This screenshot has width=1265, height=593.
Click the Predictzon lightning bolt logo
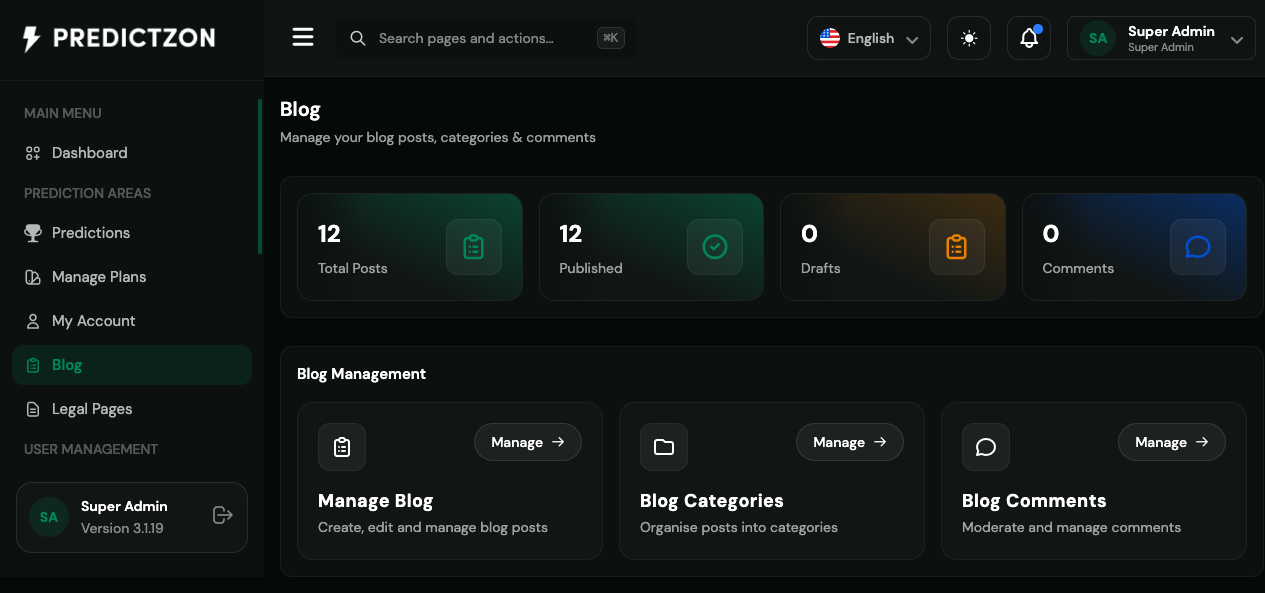click(32, 39)
